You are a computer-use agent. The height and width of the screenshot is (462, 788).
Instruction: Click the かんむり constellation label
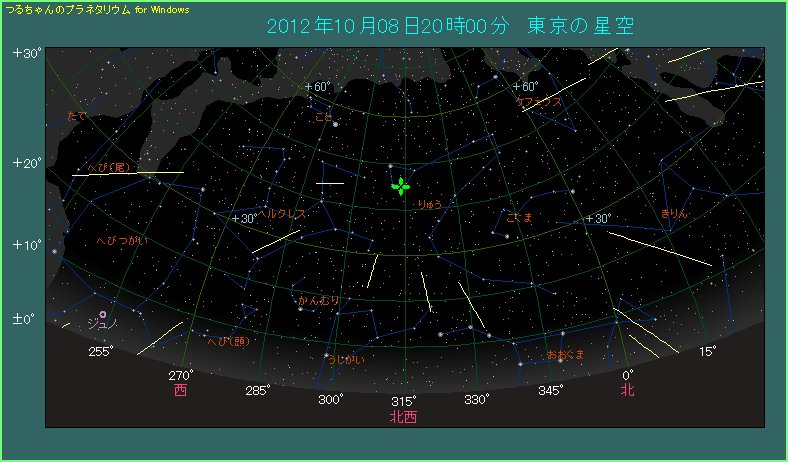pyautogui.click(x=318, y=301)
